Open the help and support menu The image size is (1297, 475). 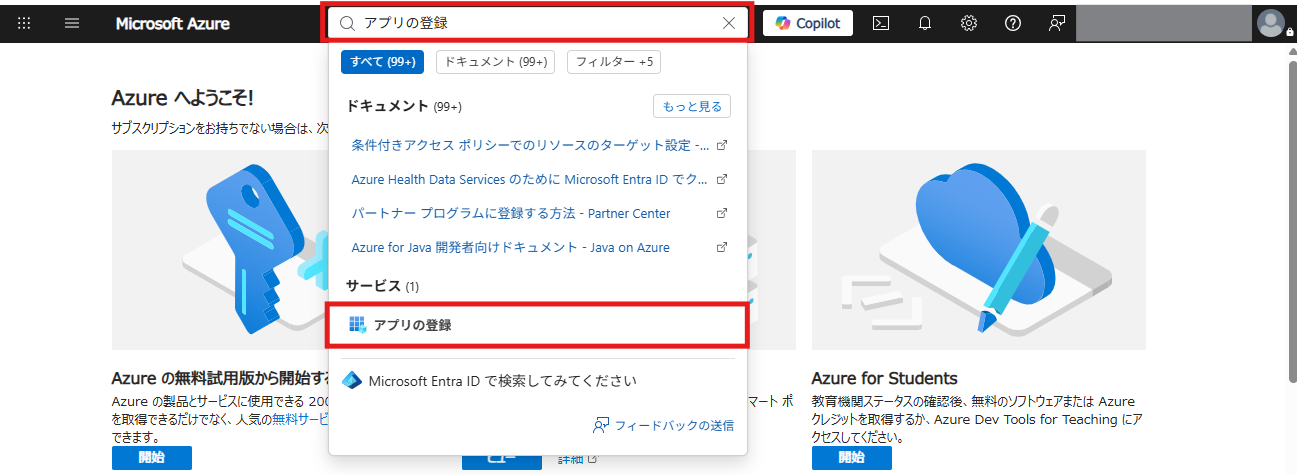pyautogui.click(x=1013, y=23)
